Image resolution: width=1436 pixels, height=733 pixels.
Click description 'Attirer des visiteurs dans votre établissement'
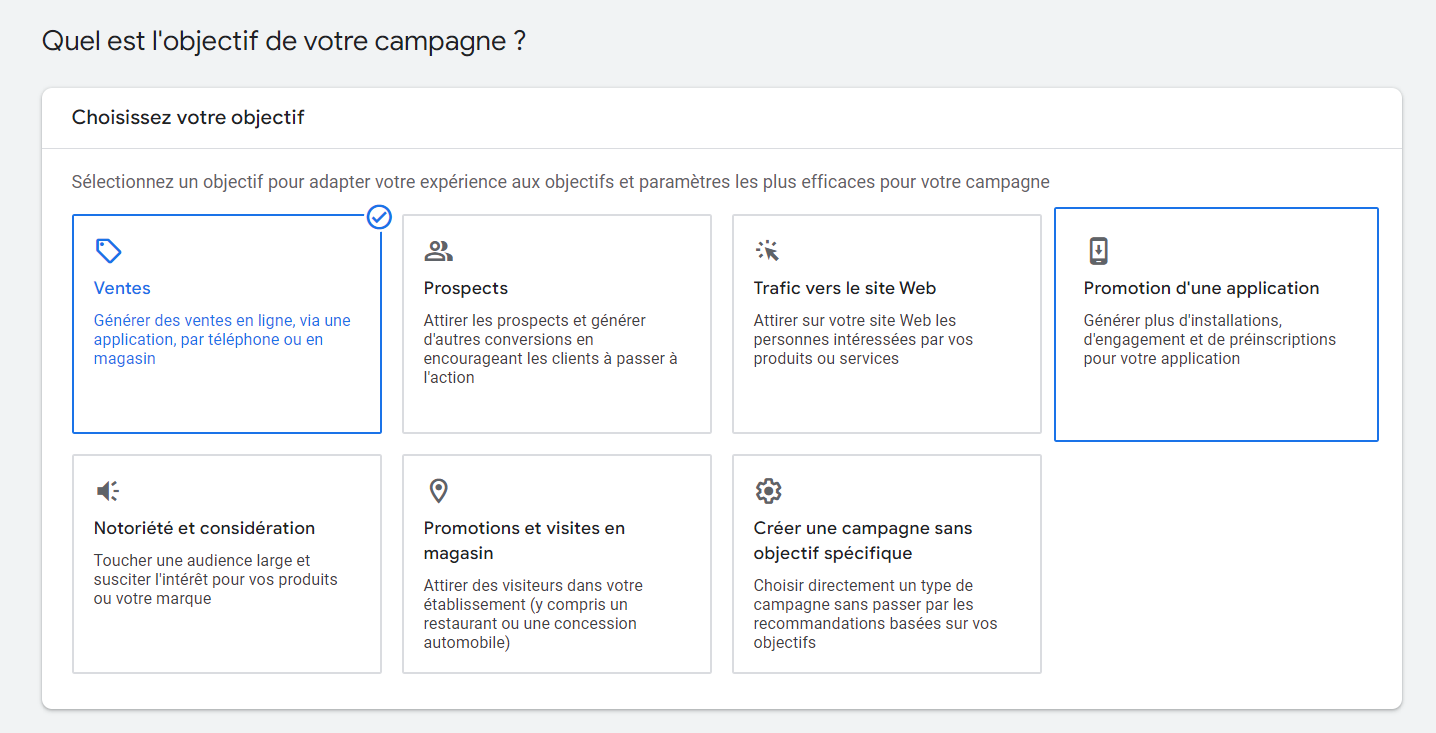533,614
